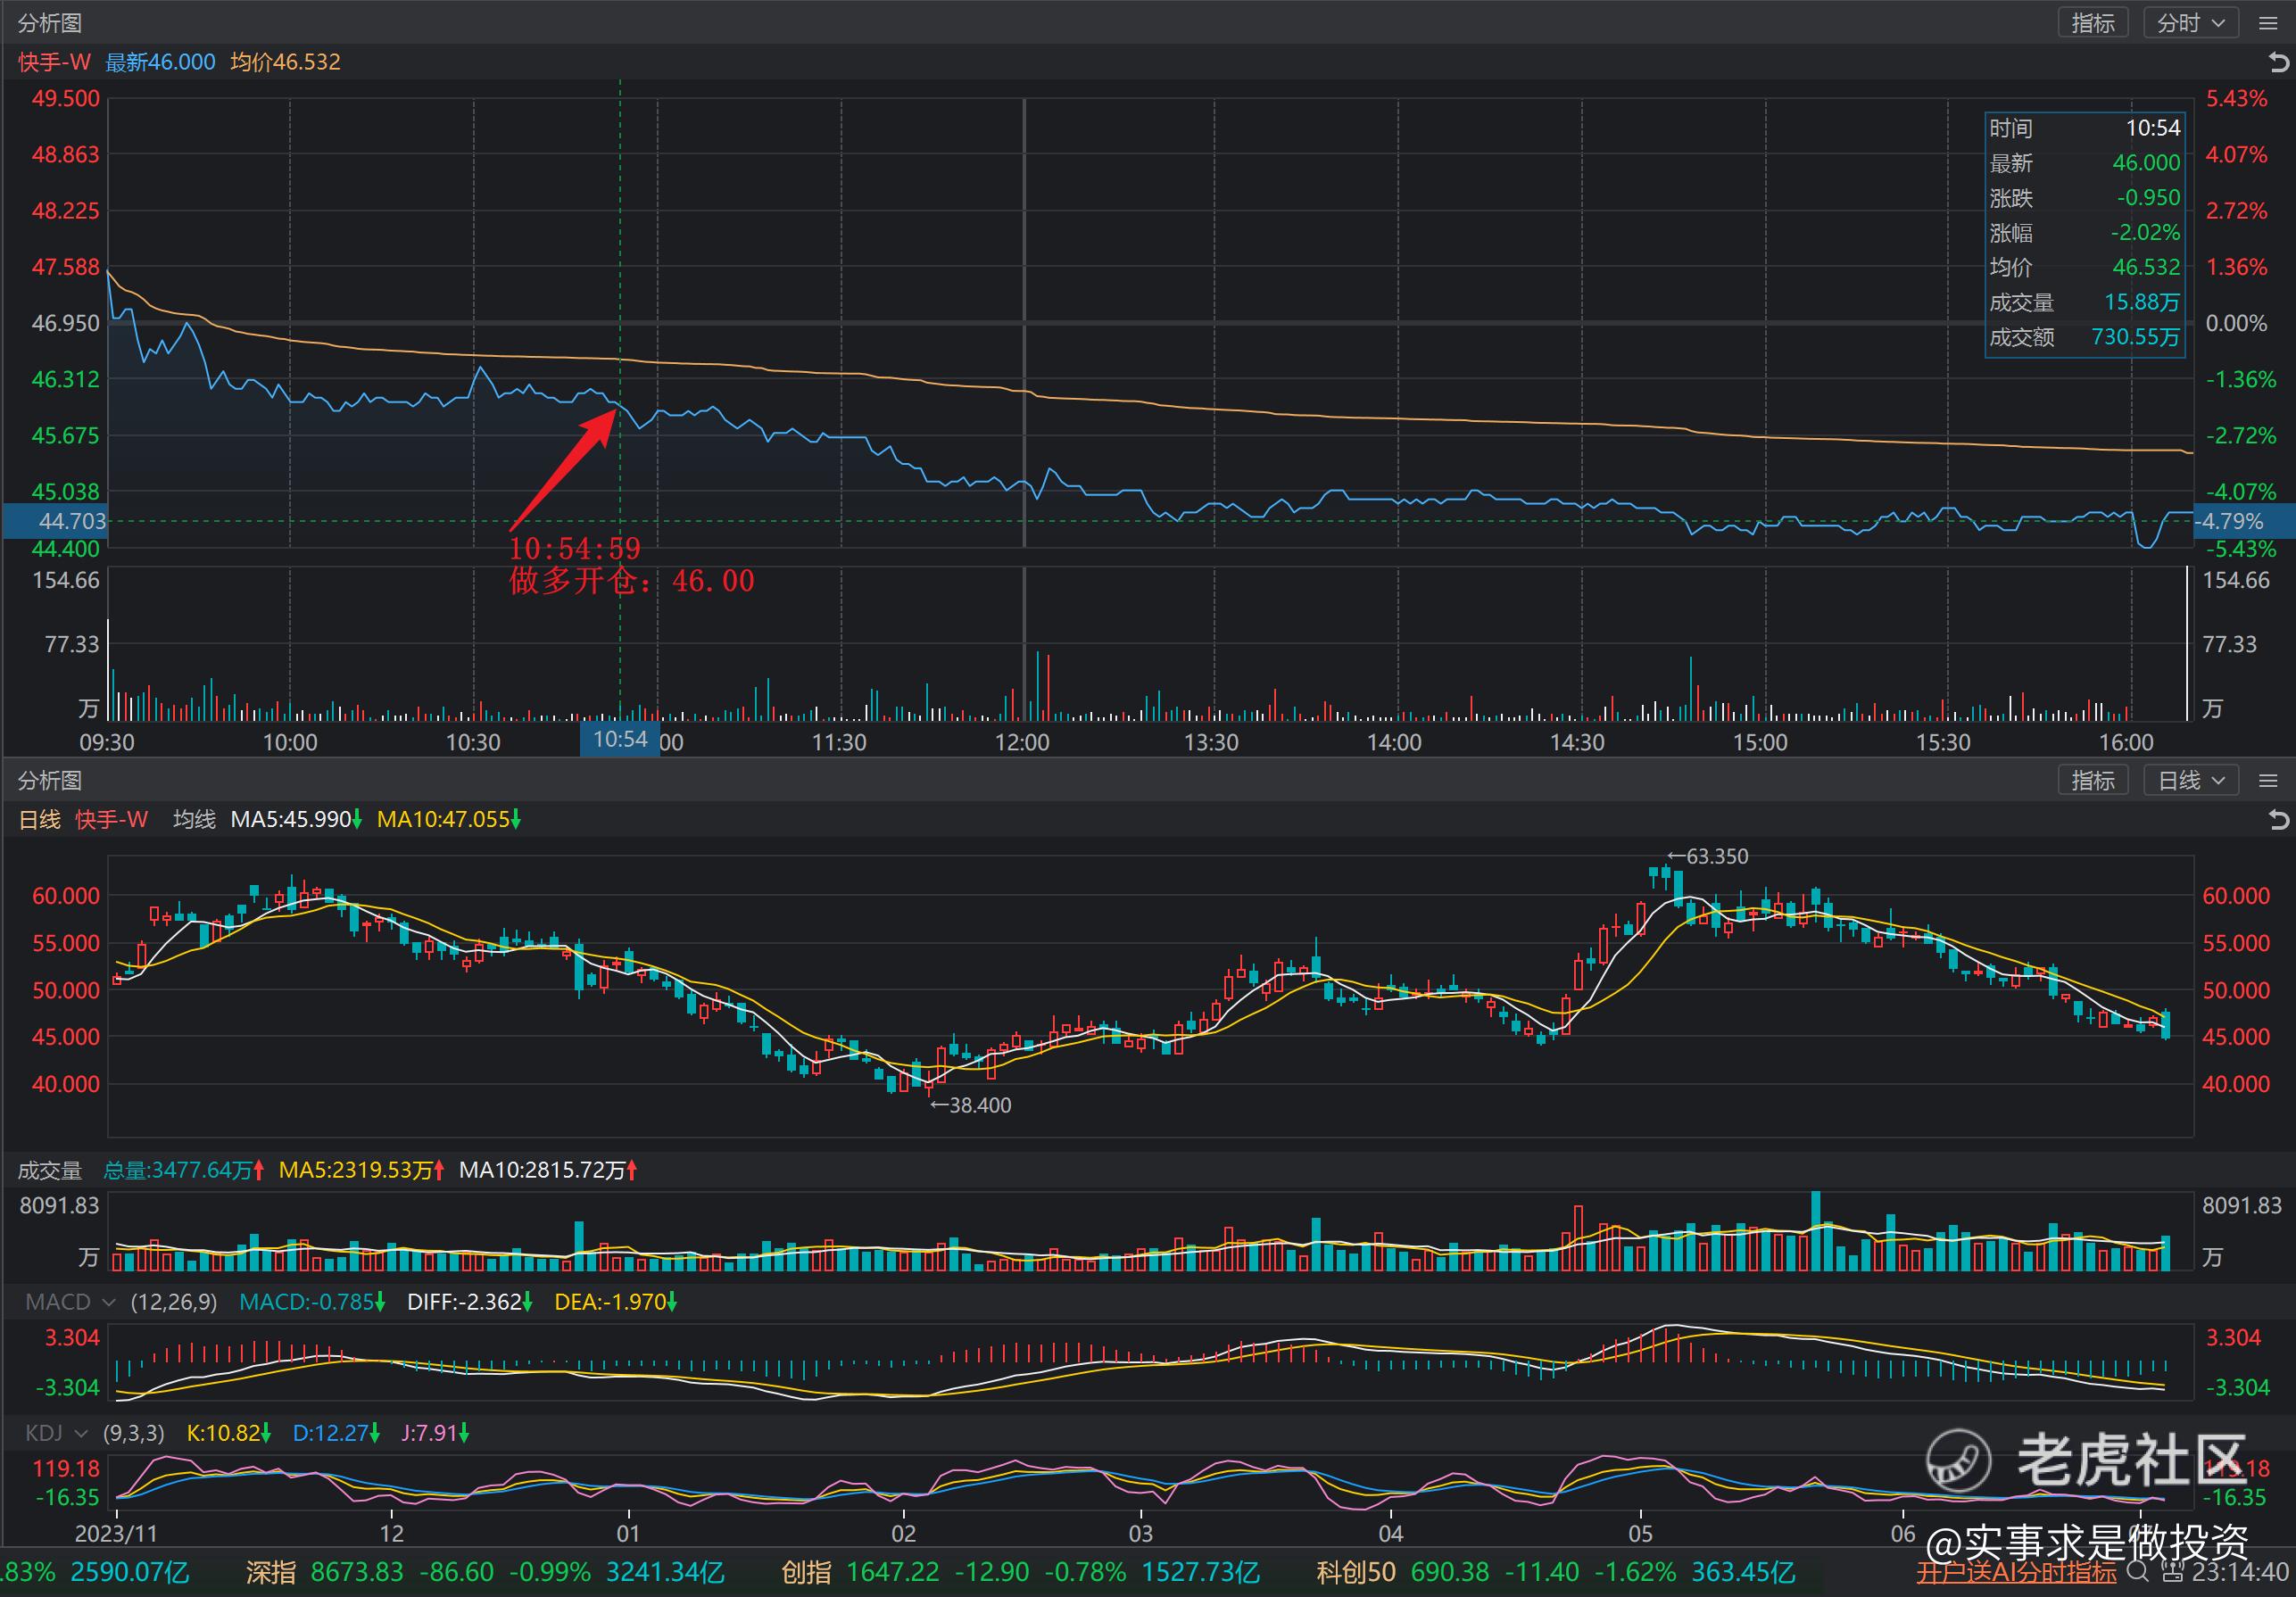The height and width of the screenshot is (1597, 2296).
Task: Click the 44.703 price marker on the left axis
Action: [x=54, y=521]
